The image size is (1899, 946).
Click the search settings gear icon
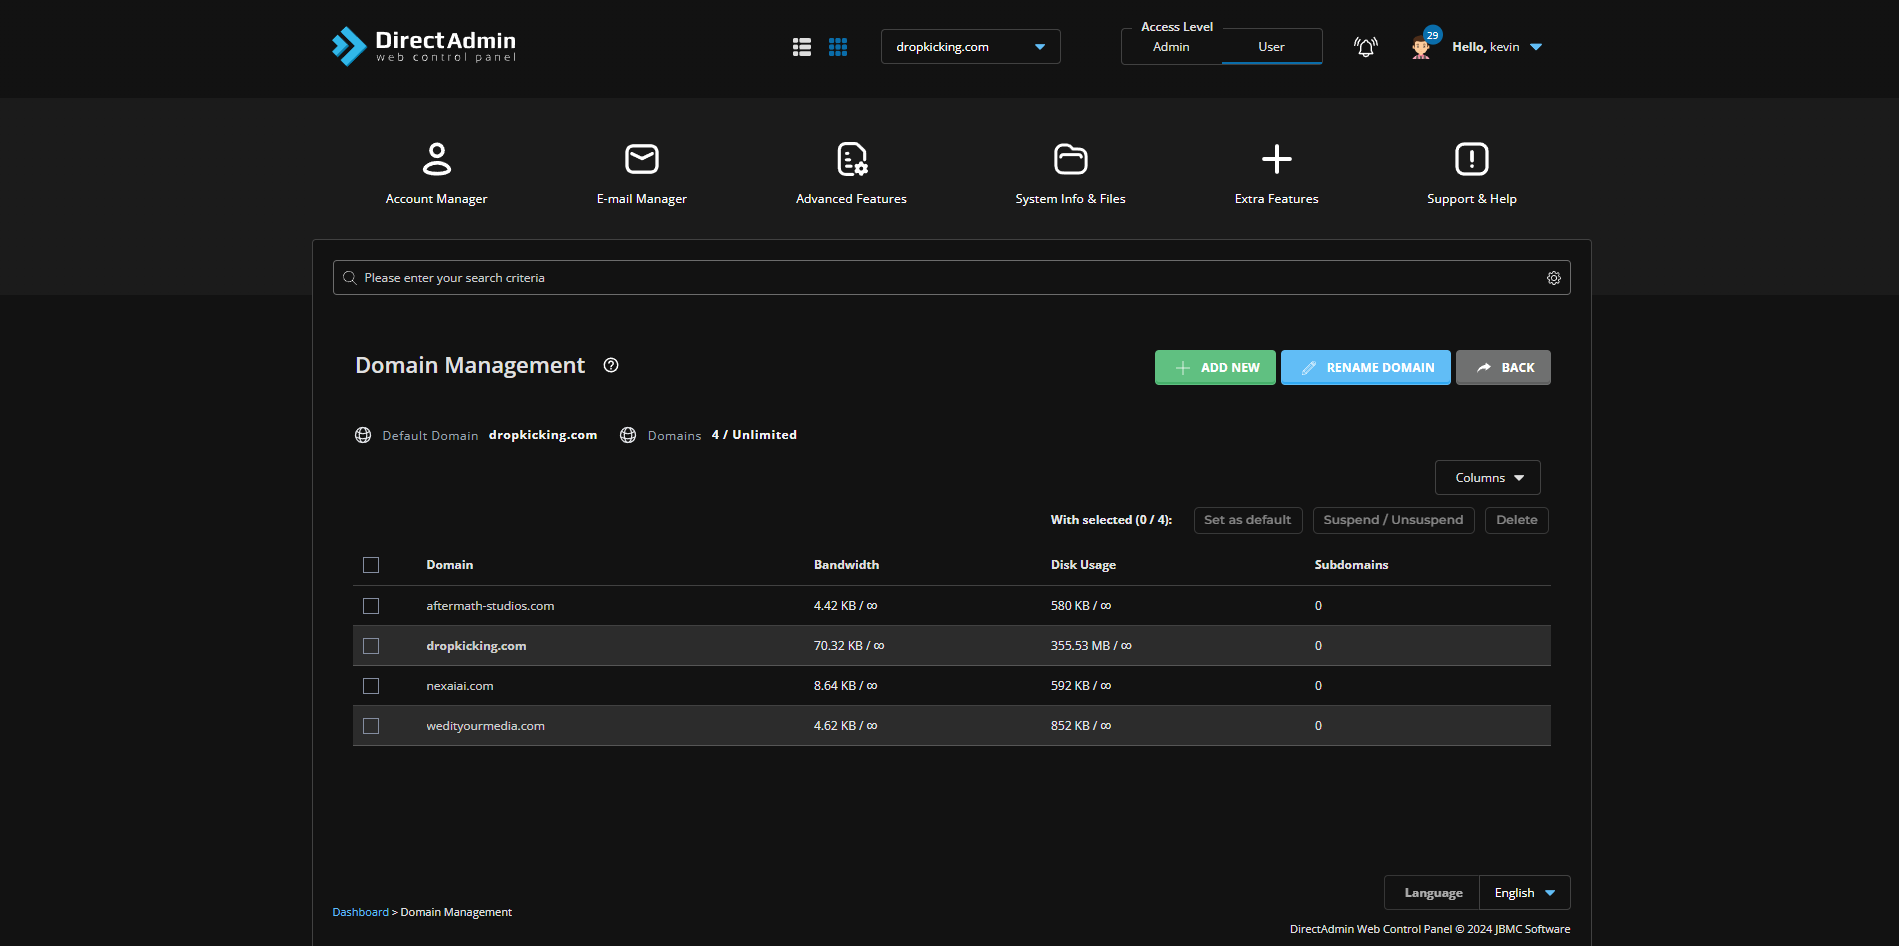(1553, 278)
